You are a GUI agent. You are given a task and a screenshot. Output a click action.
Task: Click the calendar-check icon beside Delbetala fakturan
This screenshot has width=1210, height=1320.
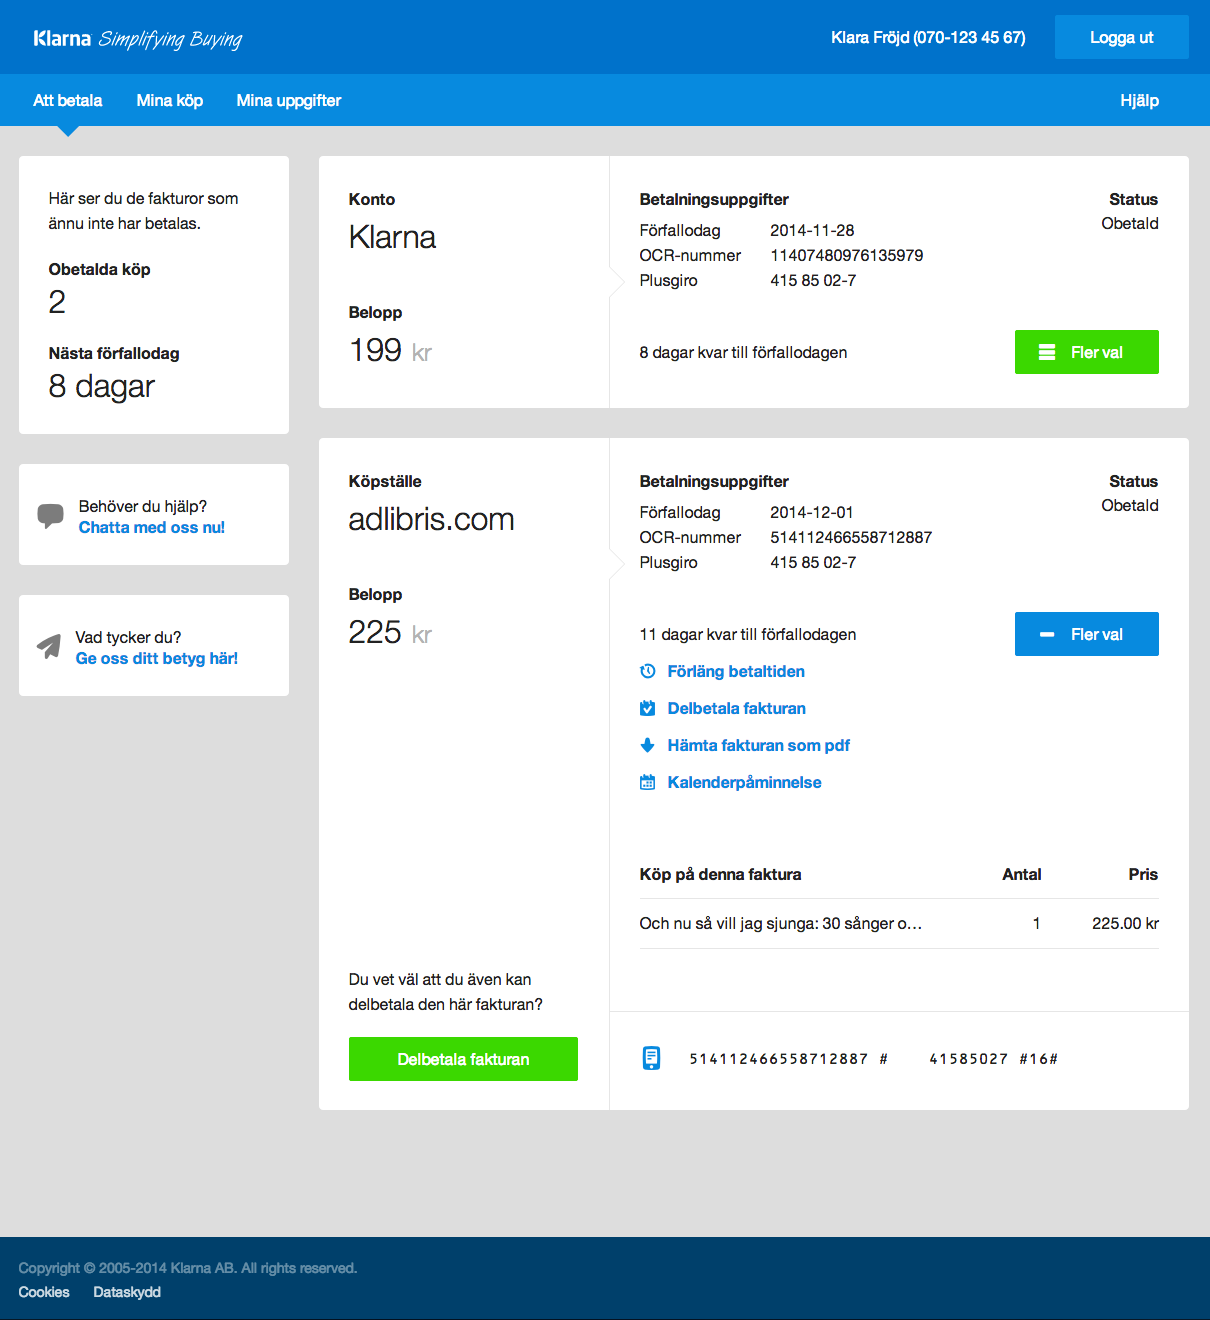coord(648,708)
